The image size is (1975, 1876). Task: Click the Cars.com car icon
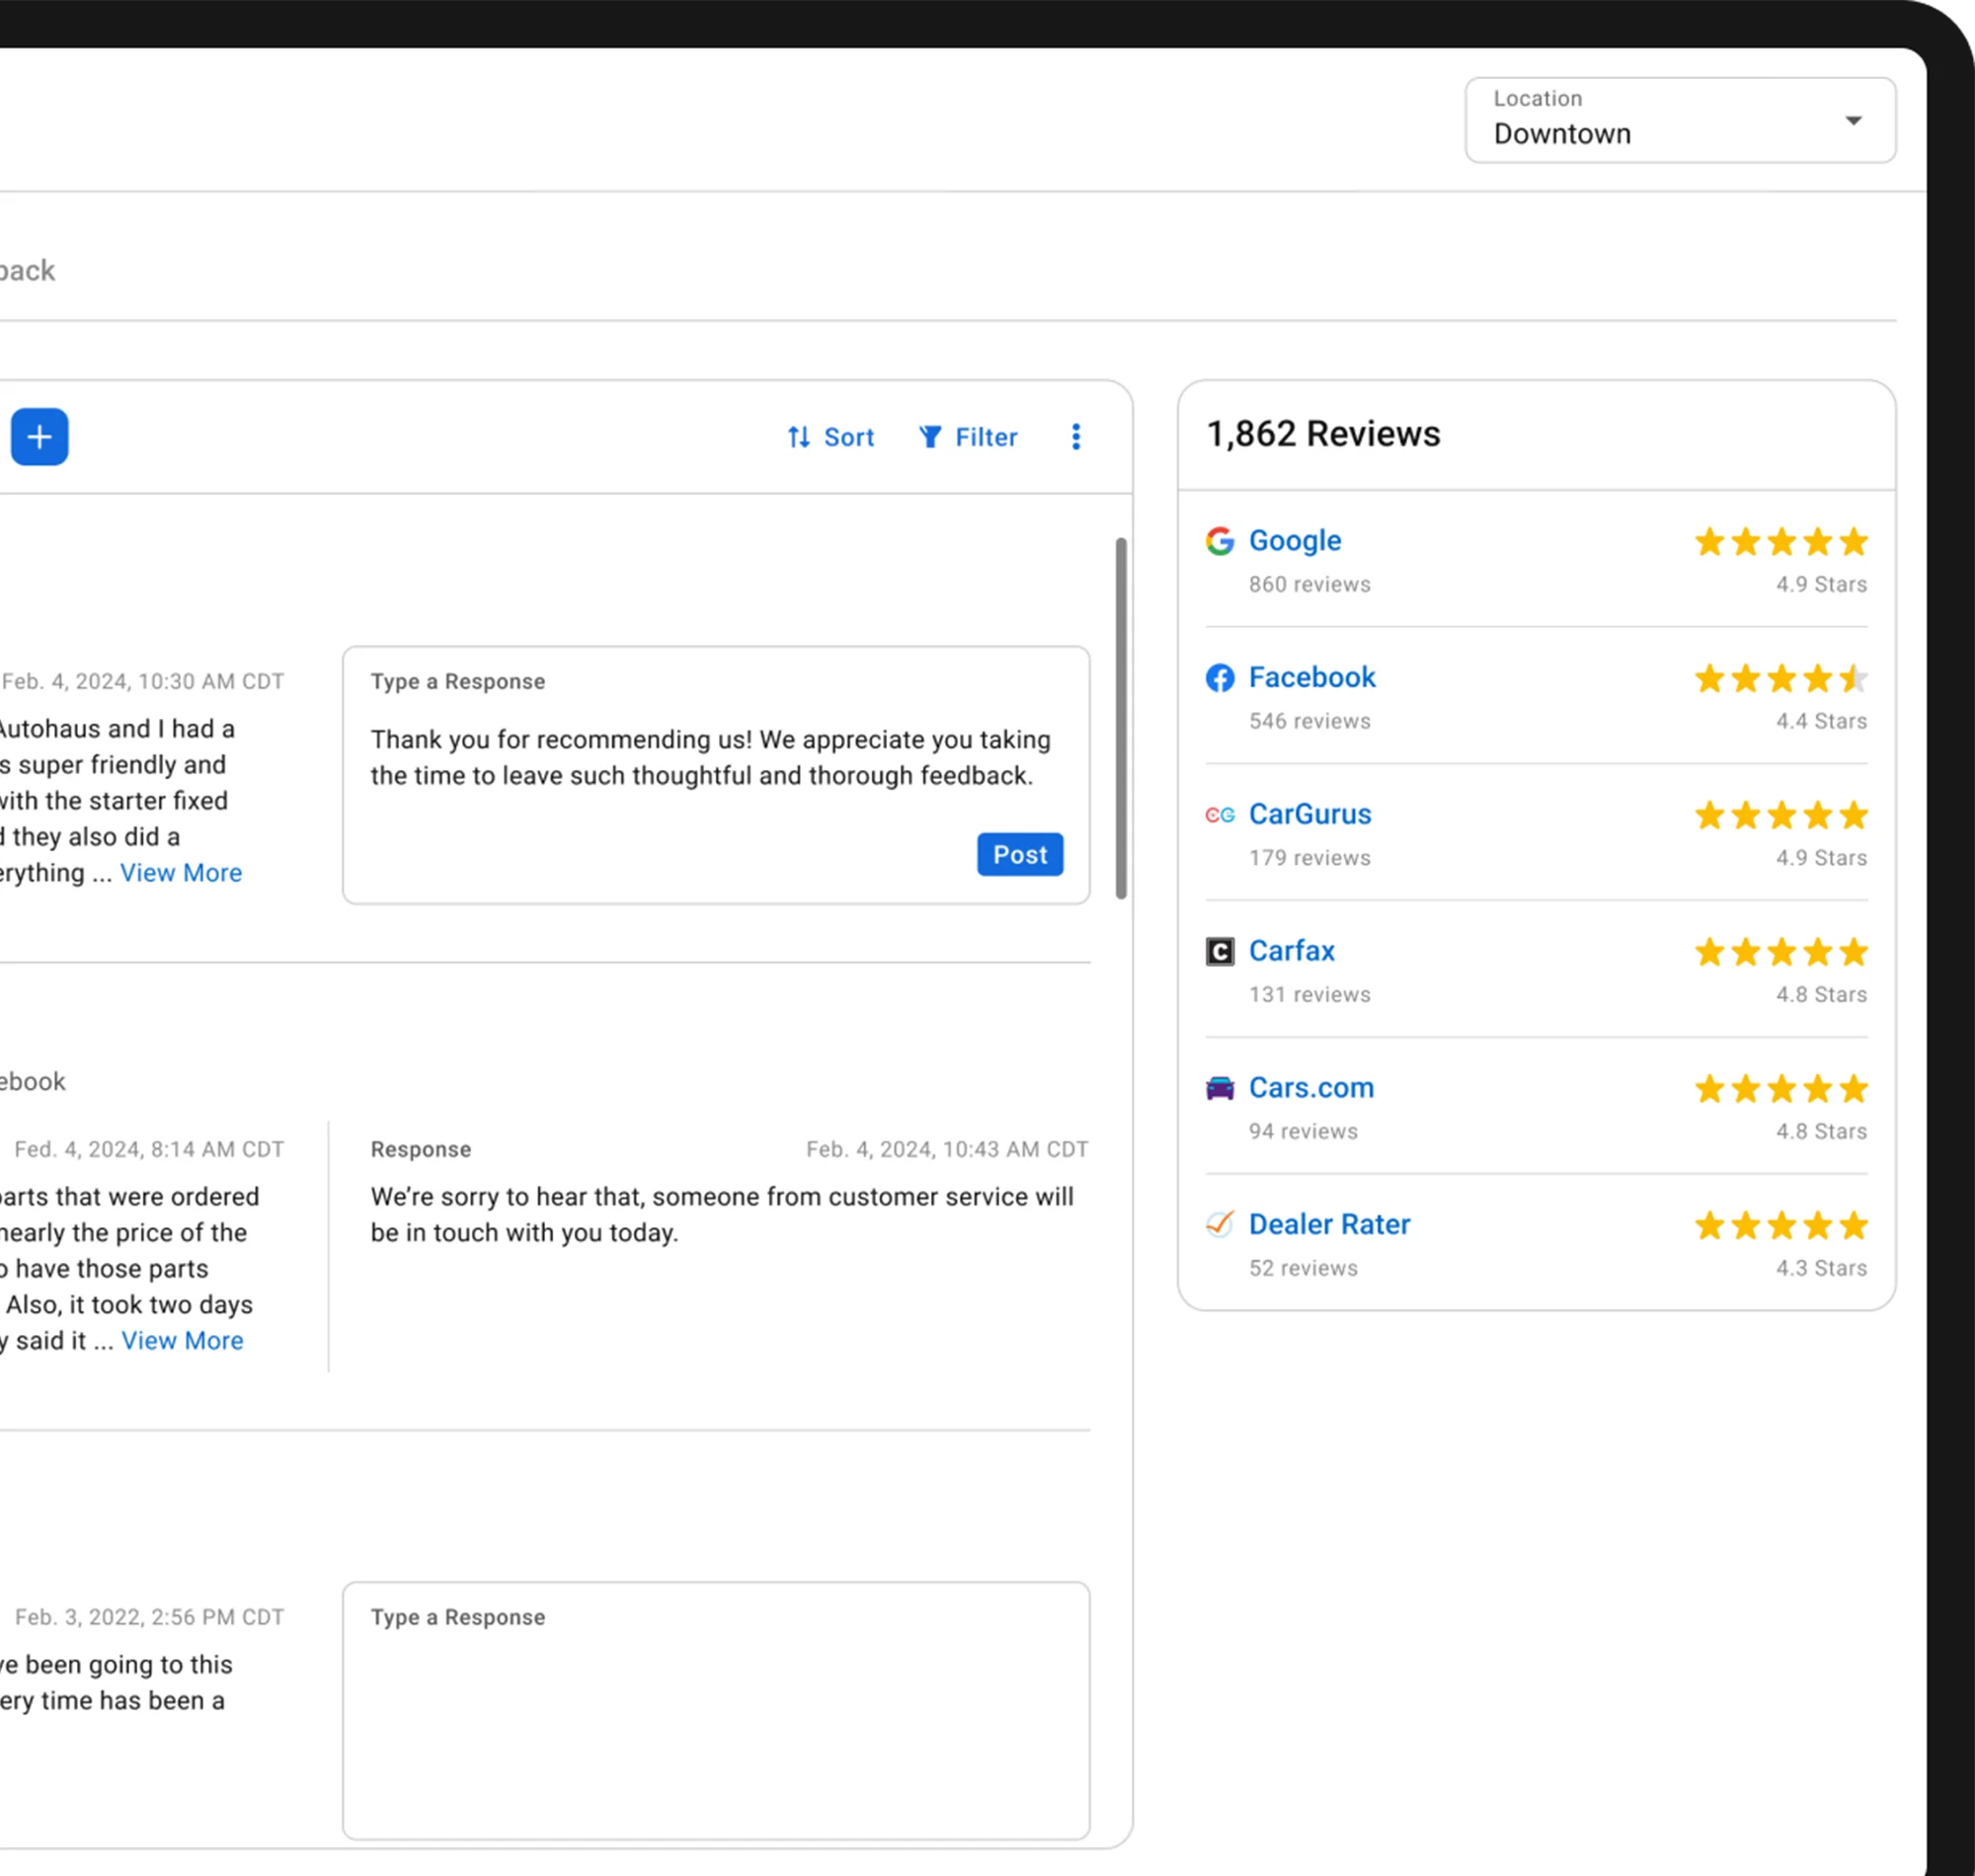pos(1220,1088)
